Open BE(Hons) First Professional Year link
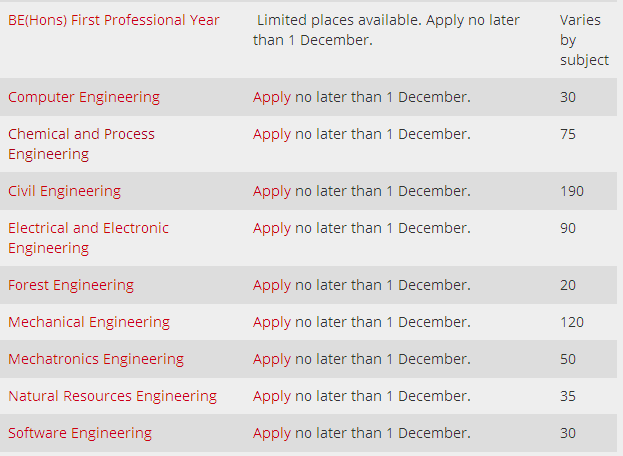Viewport: 623px width, 456px height. click(x=114, y=20)
